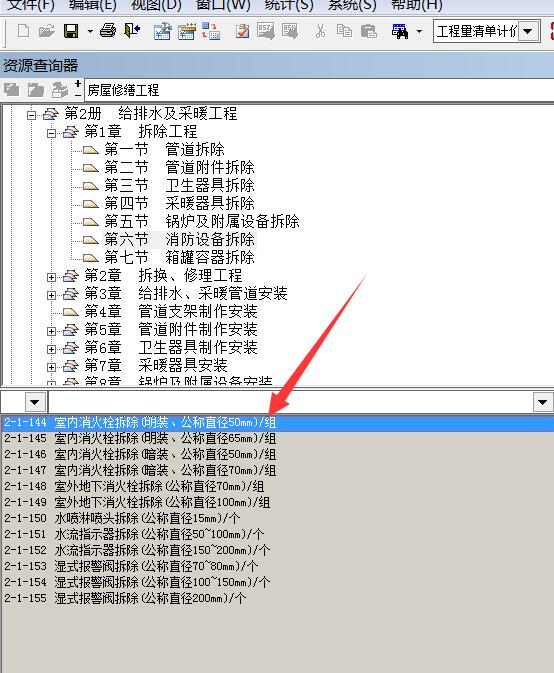Open the 文件(F) menu
Viewport: 554px width, 673px height.
click(31, 5)
